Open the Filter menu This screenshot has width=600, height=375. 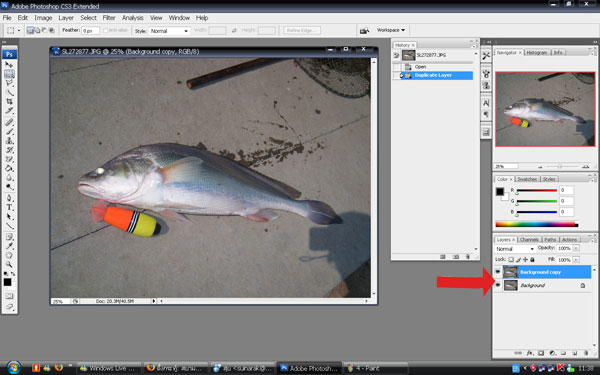coord(109,18)
